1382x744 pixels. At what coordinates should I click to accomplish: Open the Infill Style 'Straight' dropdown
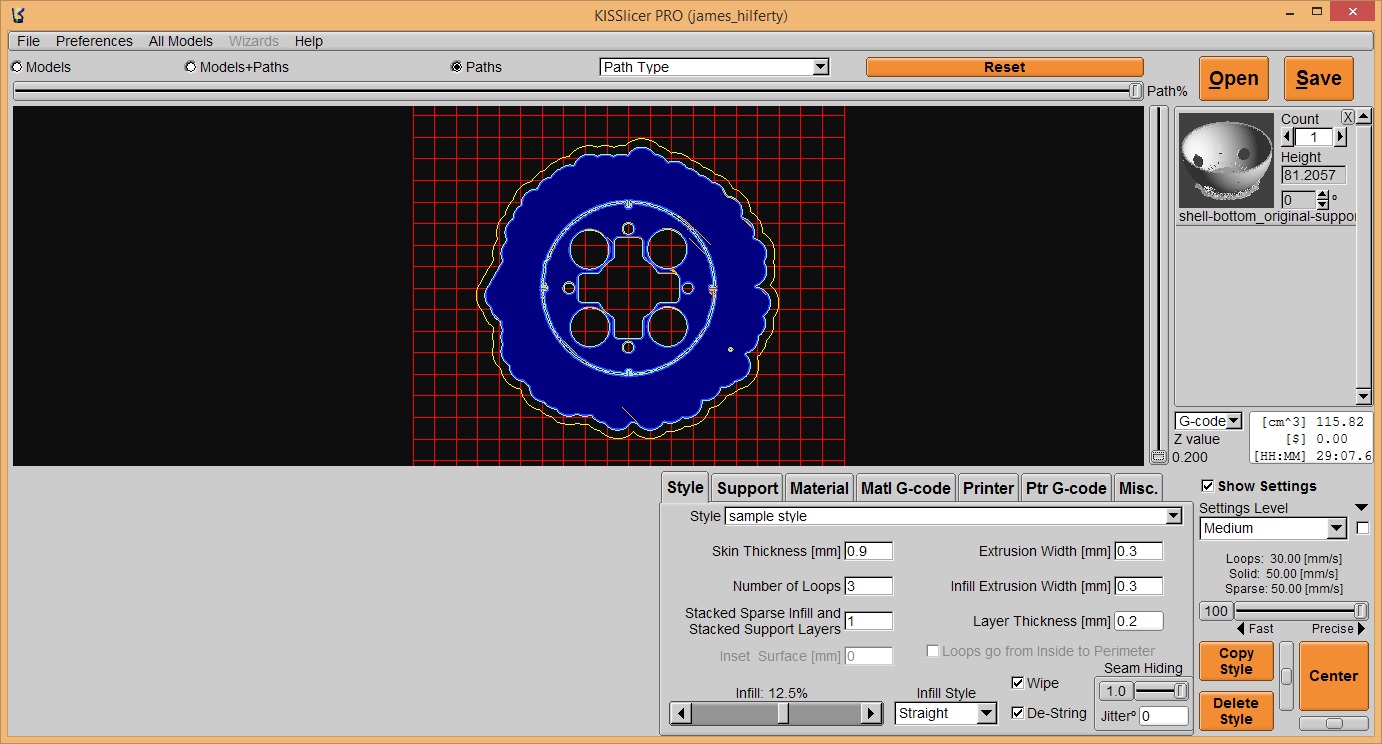point(946,713)
